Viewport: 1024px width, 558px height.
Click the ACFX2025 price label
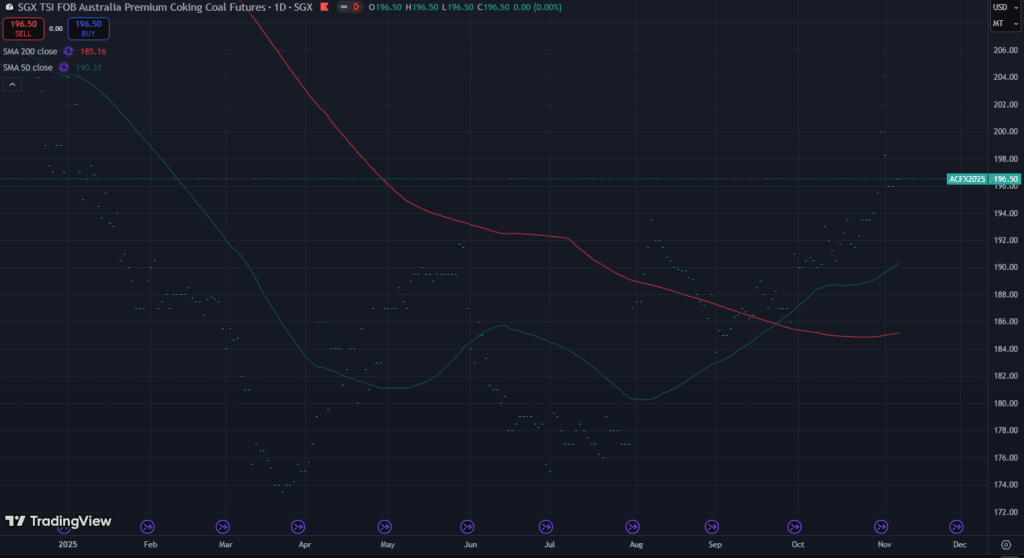(967, 179)
